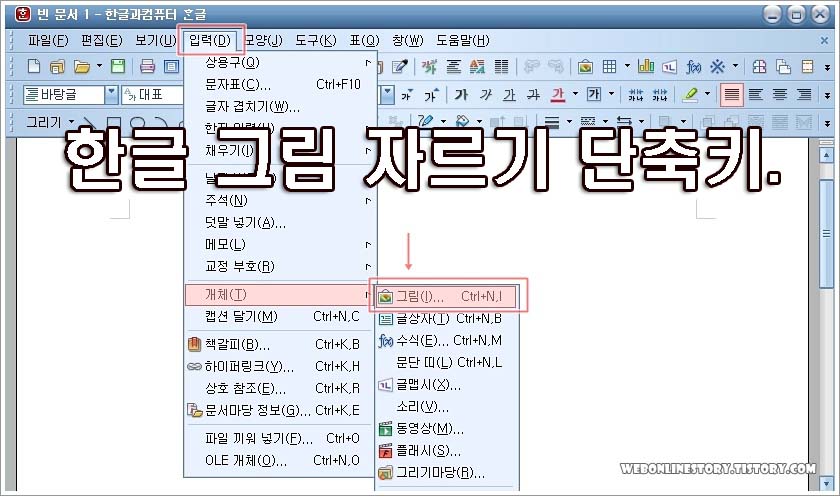Viewport: 840px width, 496px height.
Task: Click the 동영상 film icon in submenu
Action: pos(385,429)
